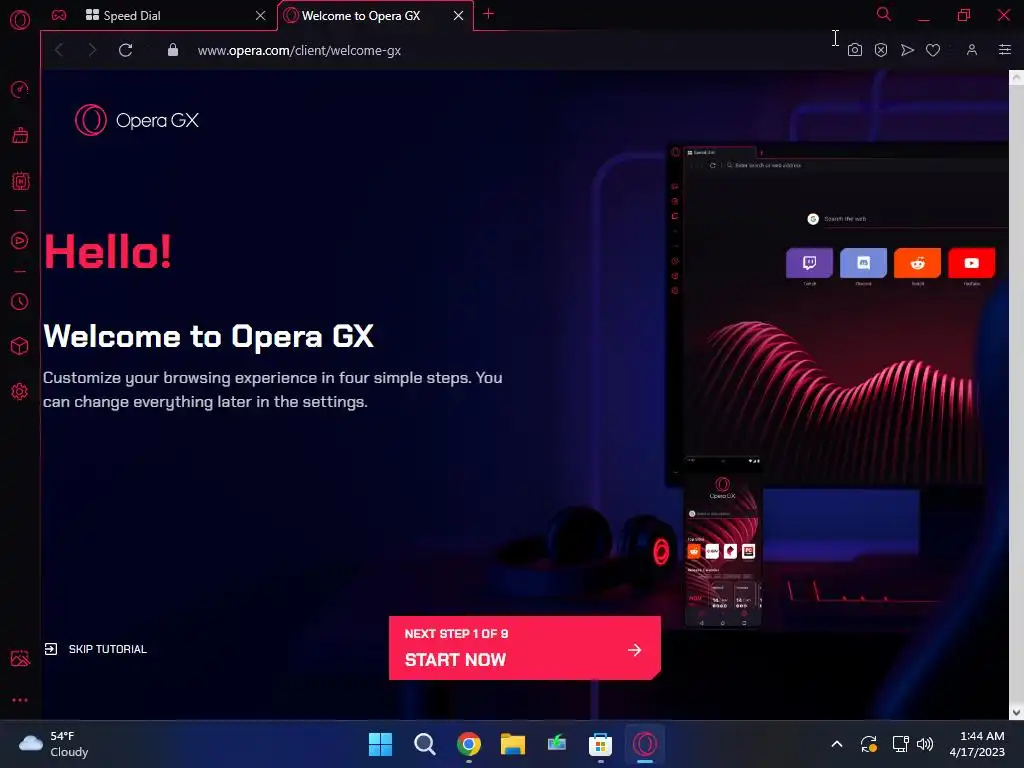1024x768 pixels.
Task: Open the CPU limiter chip icon
Action: click(x=20, y=181)
